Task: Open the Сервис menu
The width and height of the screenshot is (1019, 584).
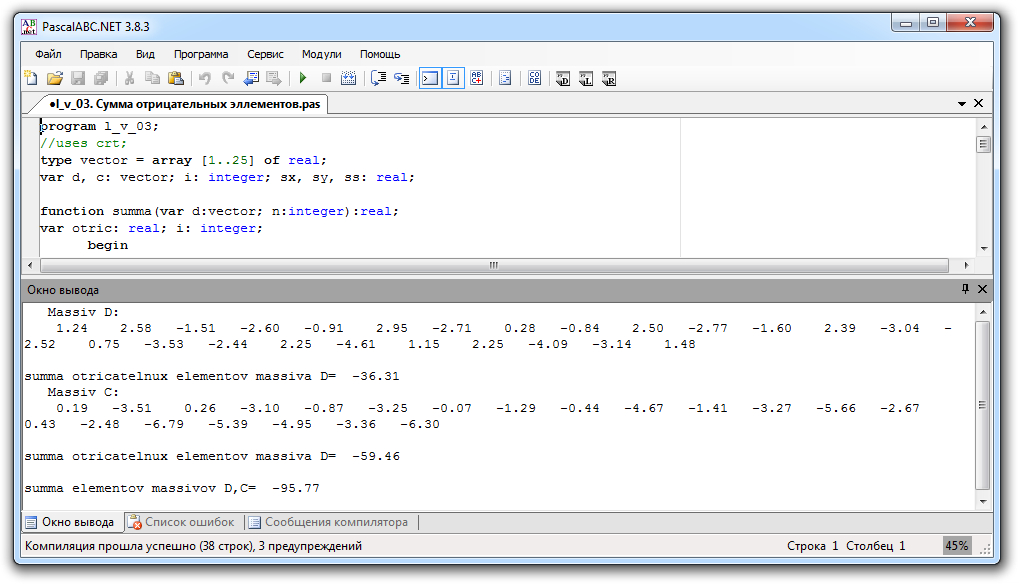Action: pos(265,54)
